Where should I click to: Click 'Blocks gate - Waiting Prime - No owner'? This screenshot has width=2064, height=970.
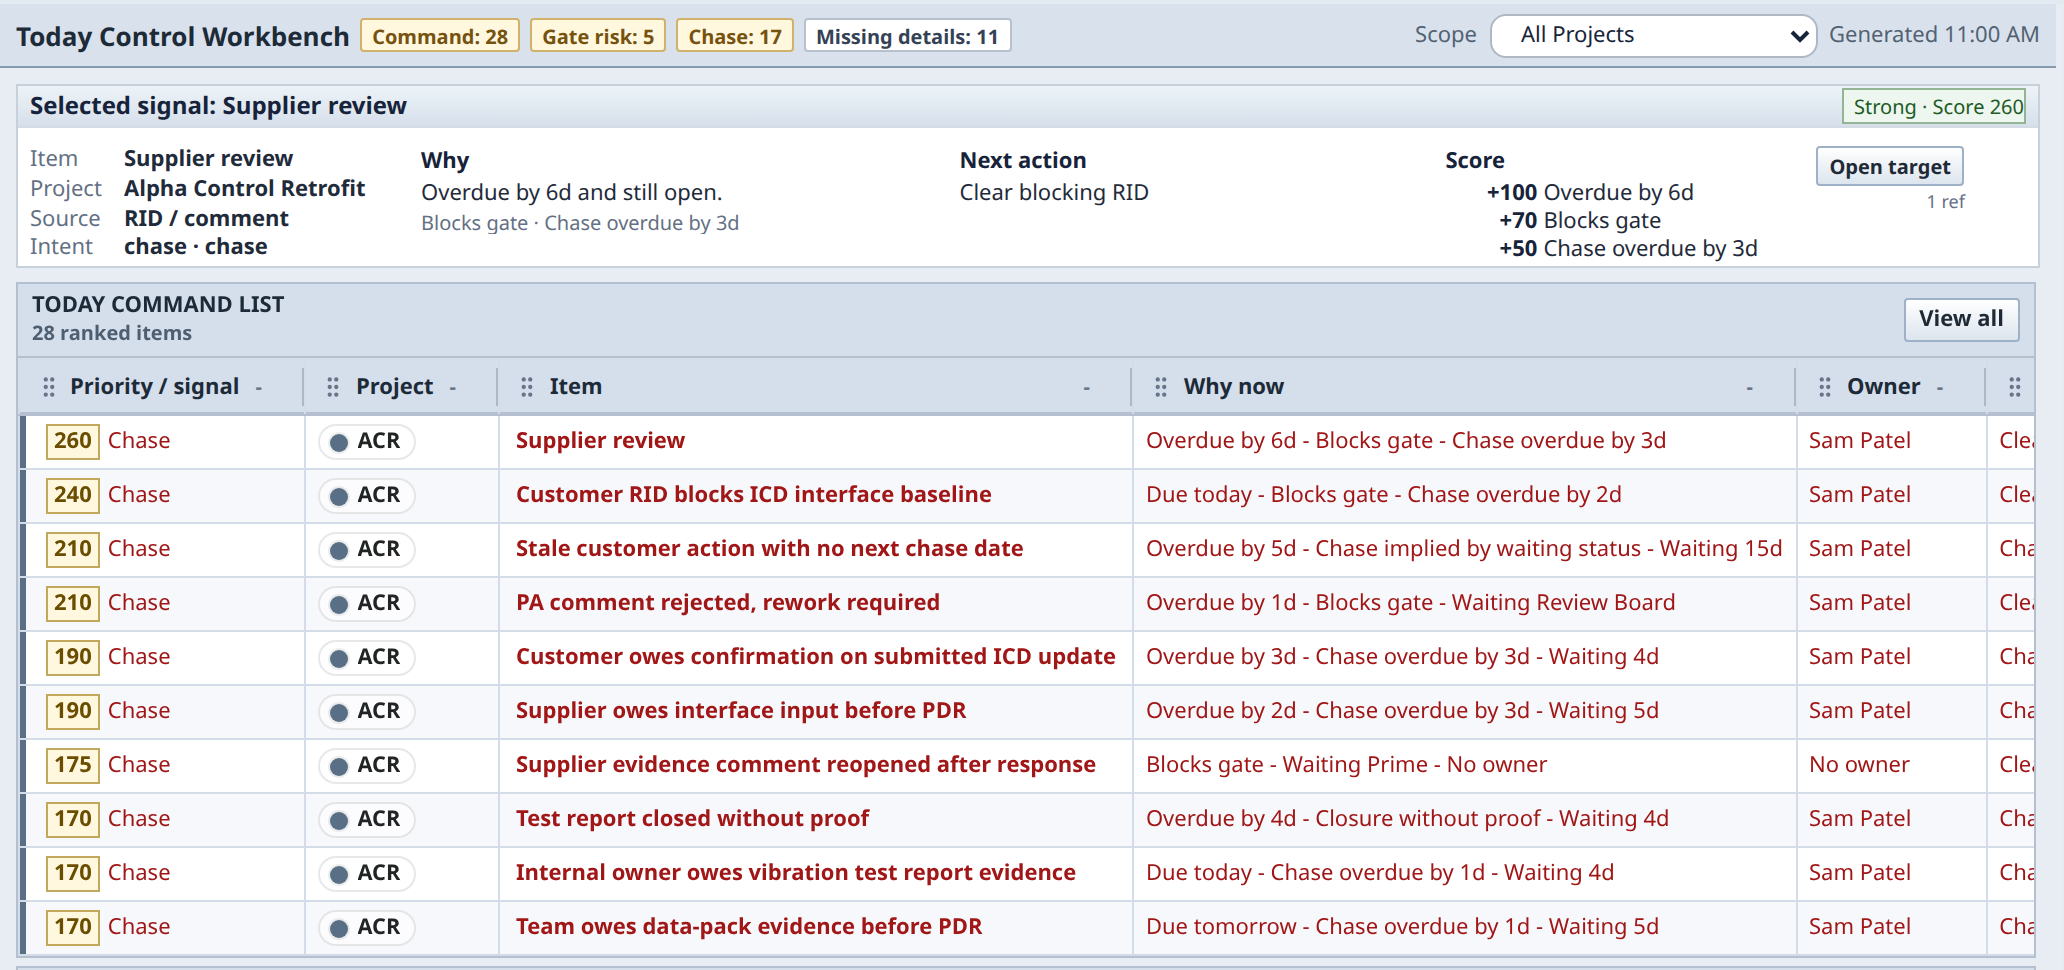point(1346,765)
